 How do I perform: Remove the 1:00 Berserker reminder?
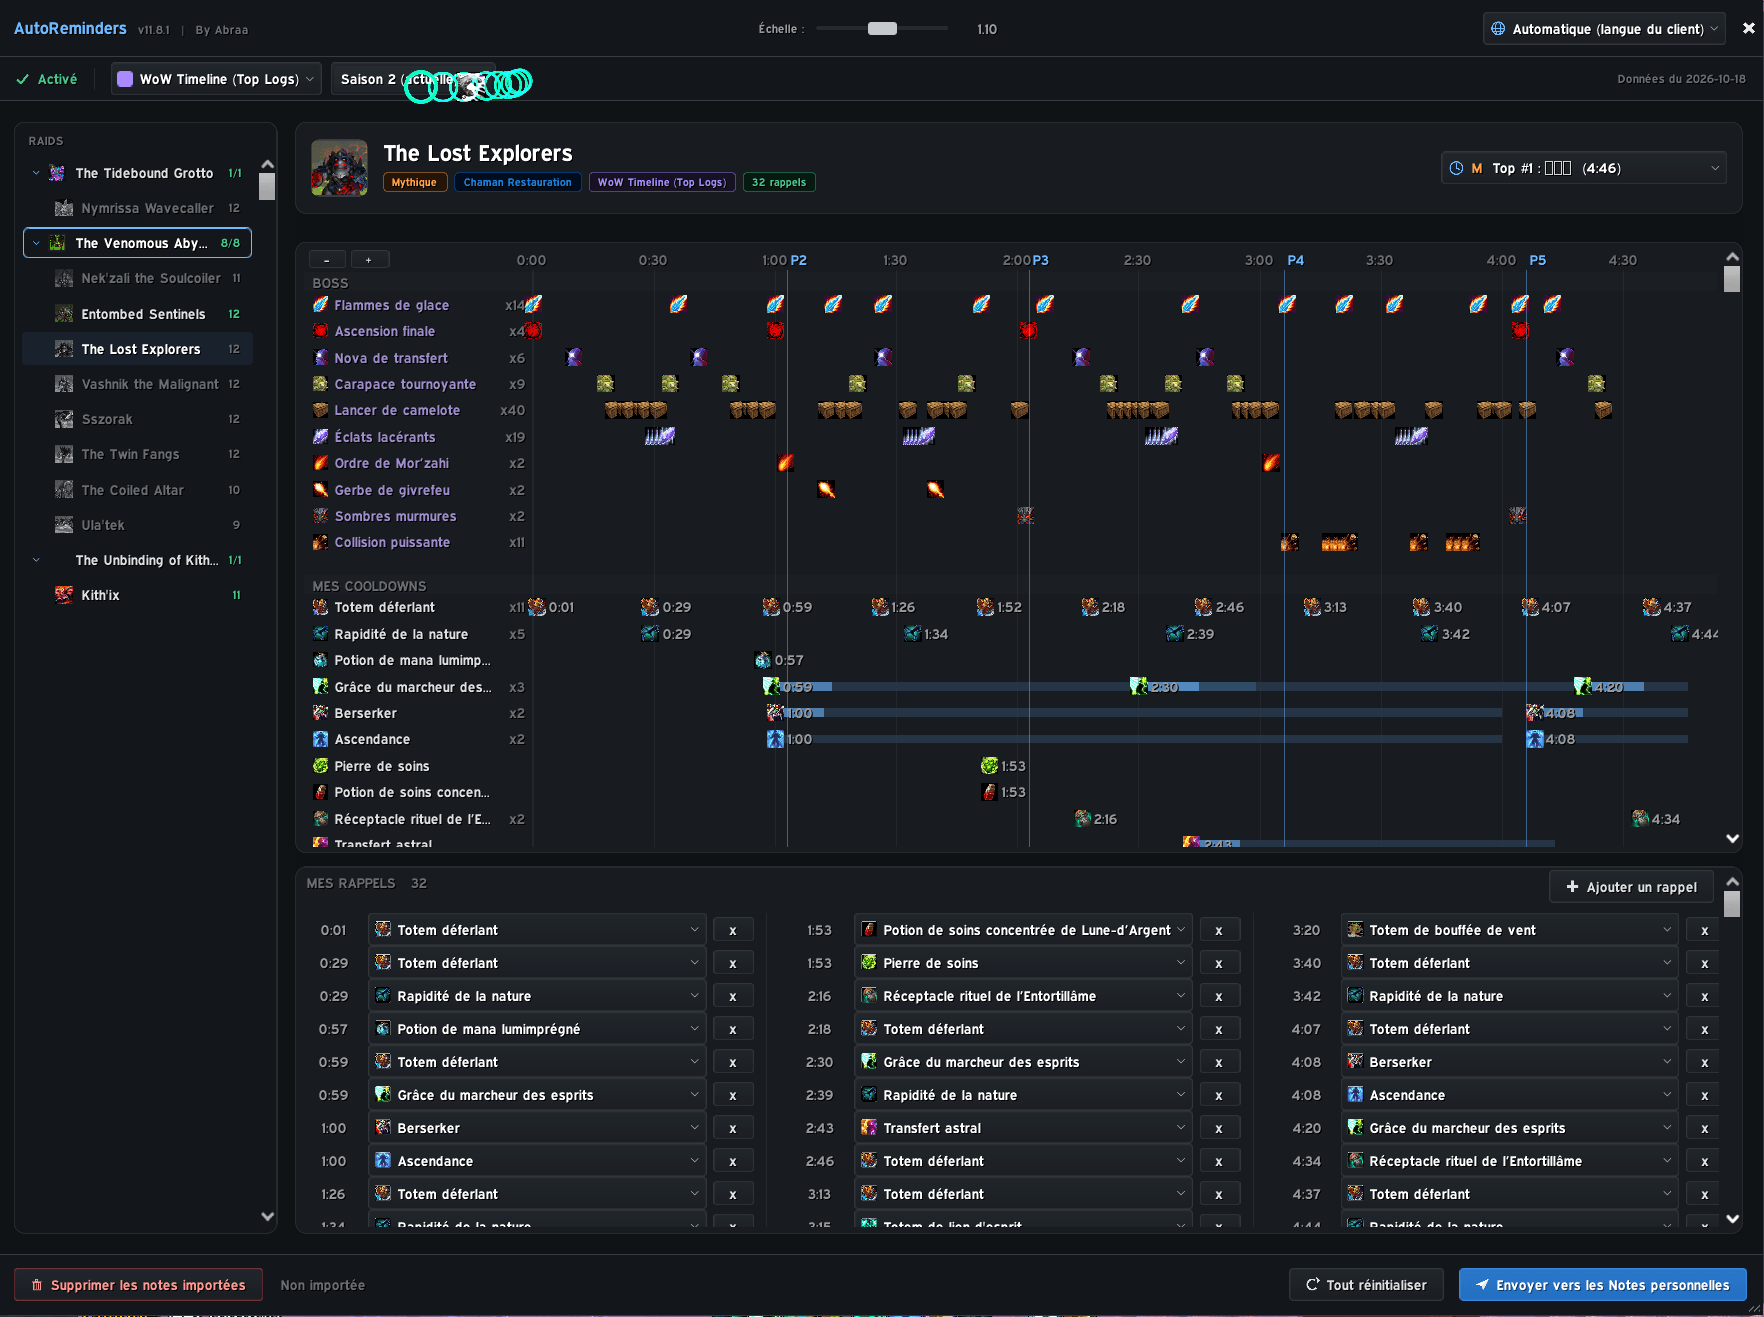[733, 1128]
